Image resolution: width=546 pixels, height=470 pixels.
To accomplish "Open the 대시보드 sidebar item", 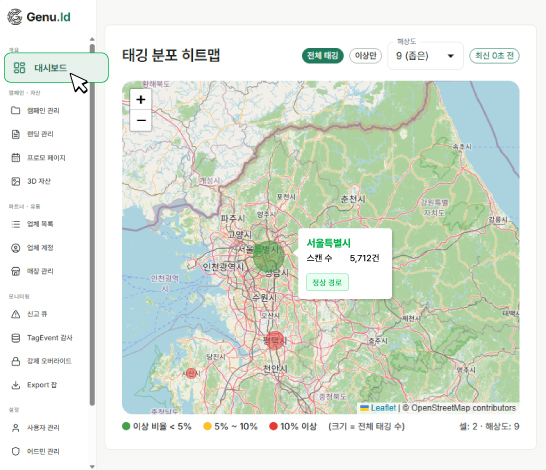I will click(56, 68).
